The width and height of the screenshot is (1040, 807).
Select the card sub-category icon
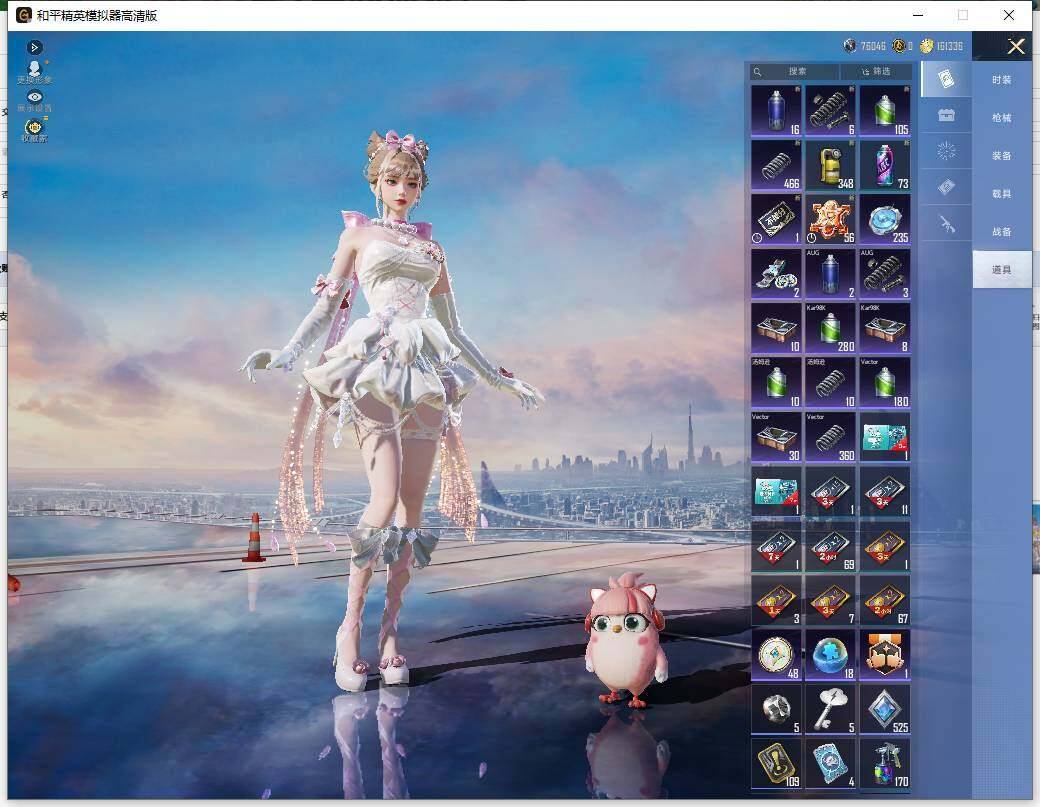(x=946, y=79)
